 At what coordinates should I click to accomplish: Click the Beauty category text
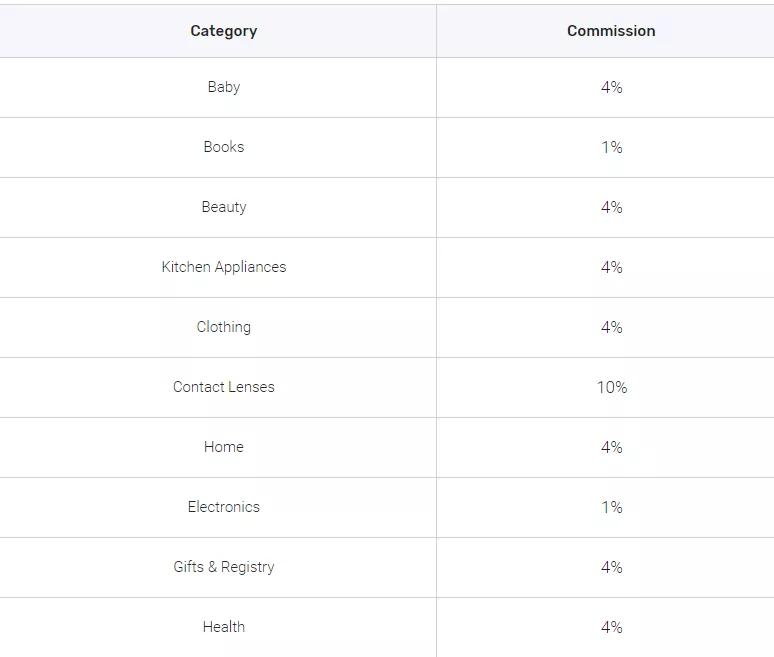pos(224,207)
